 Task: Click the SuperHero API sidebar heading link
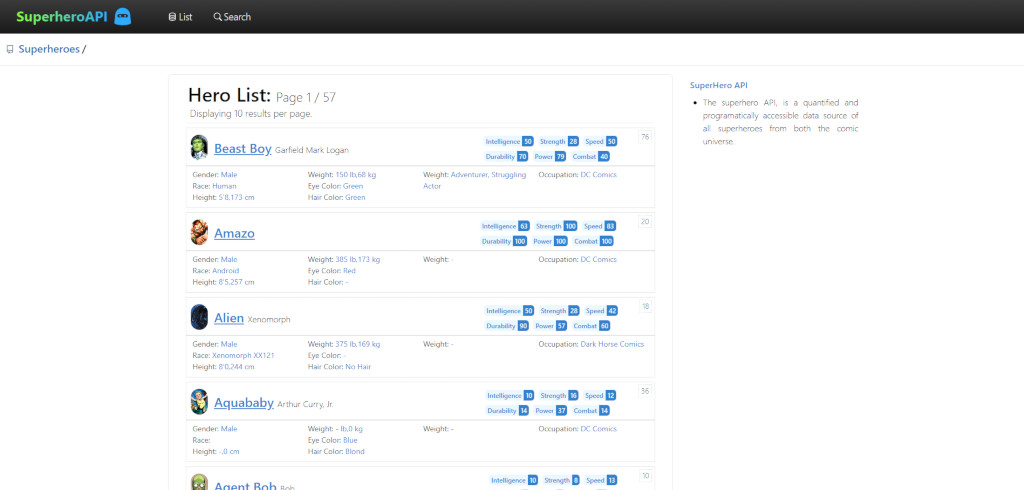[x=718, y=86]
